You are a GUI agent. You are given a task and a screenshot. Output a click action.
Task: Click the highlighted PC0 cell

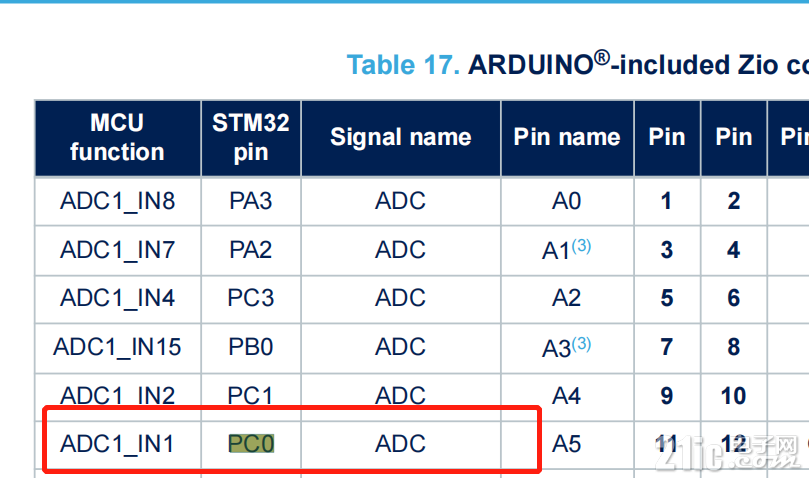pyautogui.click(x=251, y=444)
